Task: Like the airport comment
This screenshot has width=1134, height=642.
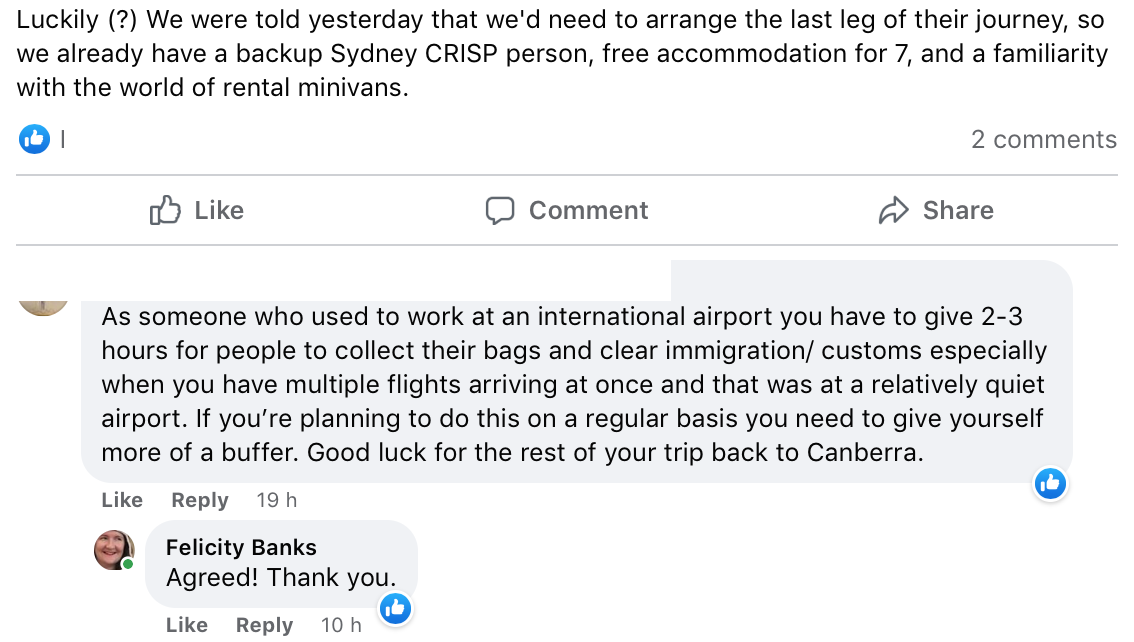Action: click(x=122, y=500)
